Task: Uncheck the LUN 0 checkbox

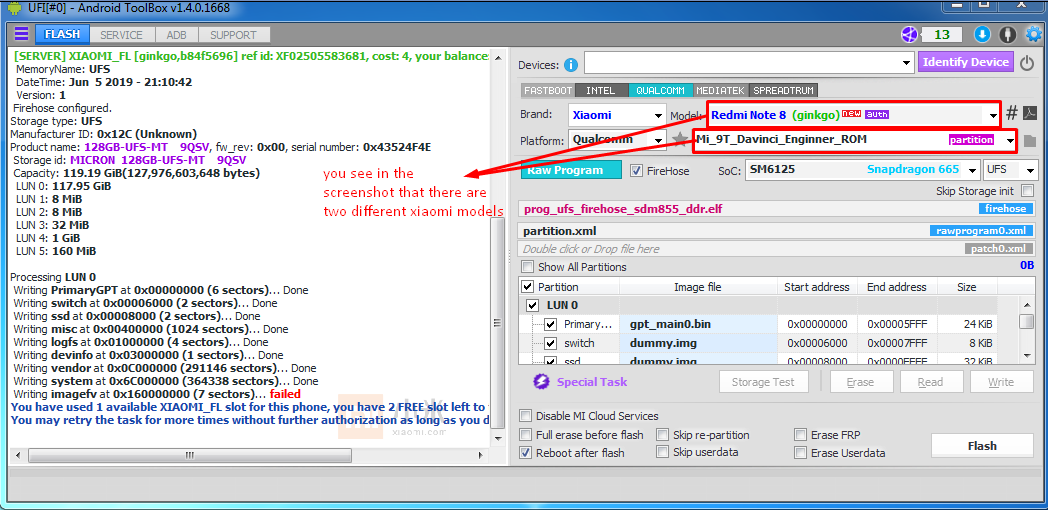Action: click(533, 305)
